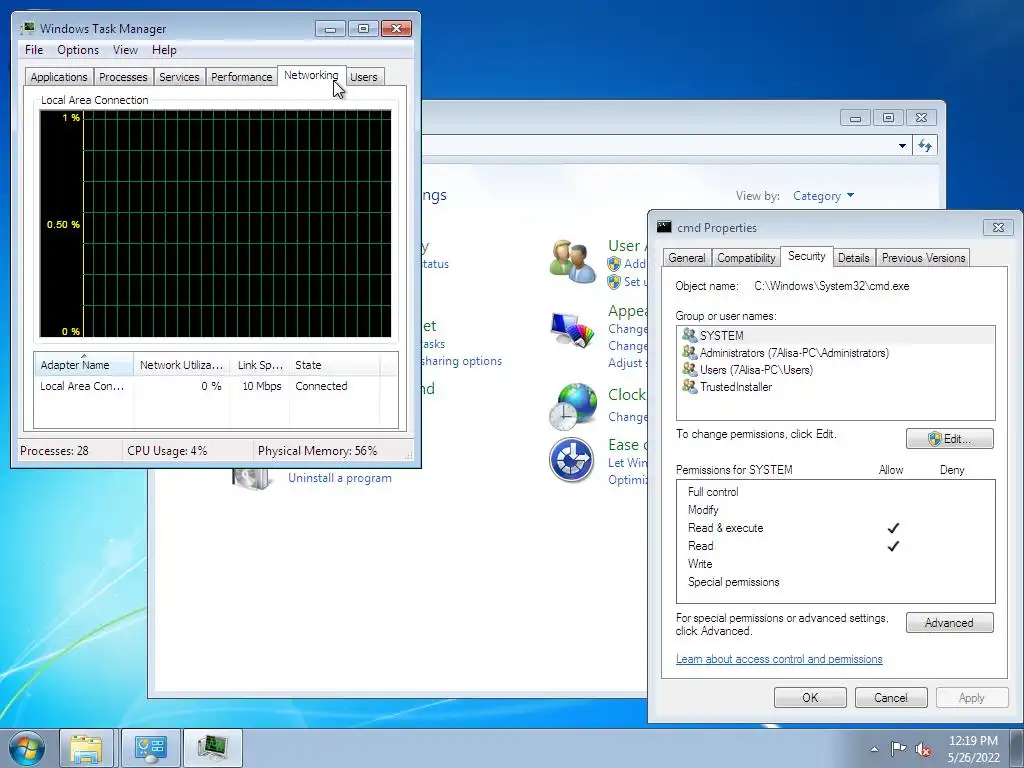
Task: Click the Local Area Connection network graph
Action: [216, 223]
